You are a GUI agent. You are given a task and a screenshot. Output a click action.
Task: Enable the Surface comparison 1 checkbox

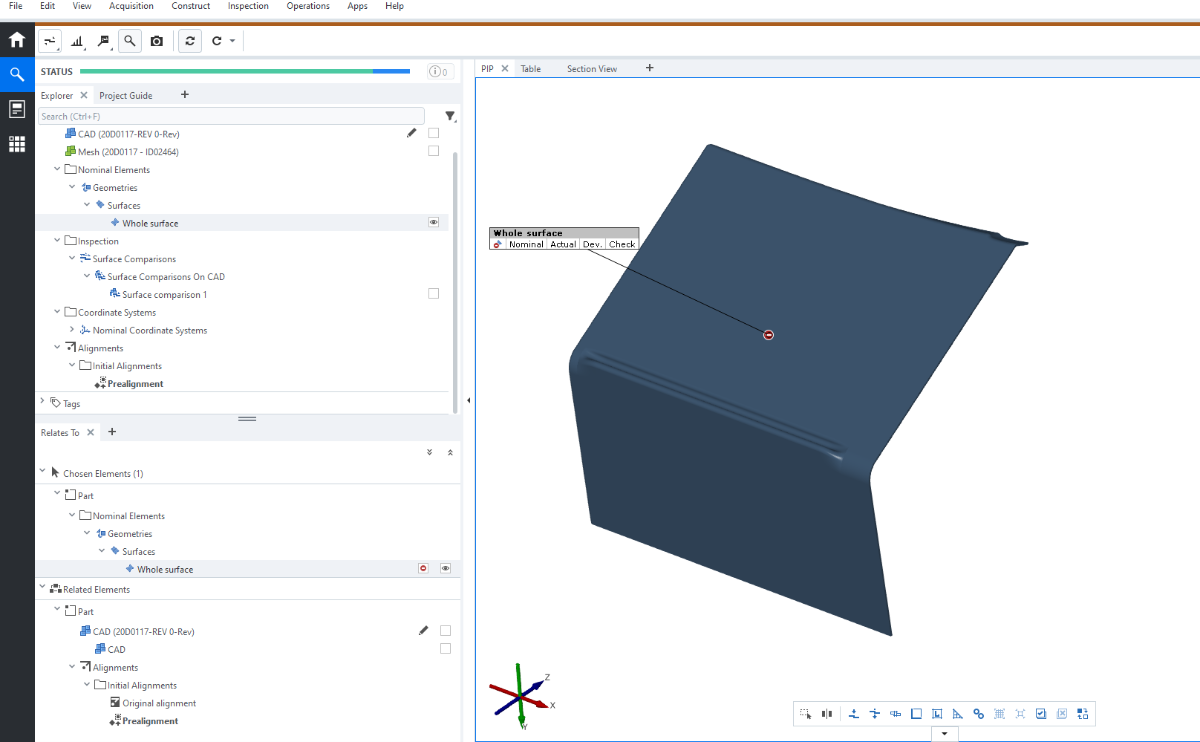(x=433, y=294)
